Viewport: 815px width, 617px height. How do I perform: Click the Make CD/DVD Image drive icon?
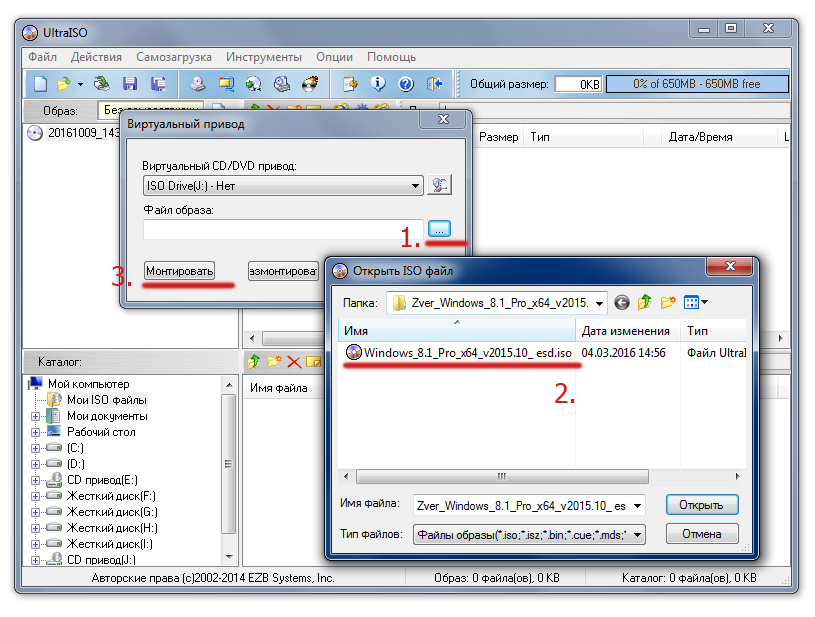pos(198,84)
